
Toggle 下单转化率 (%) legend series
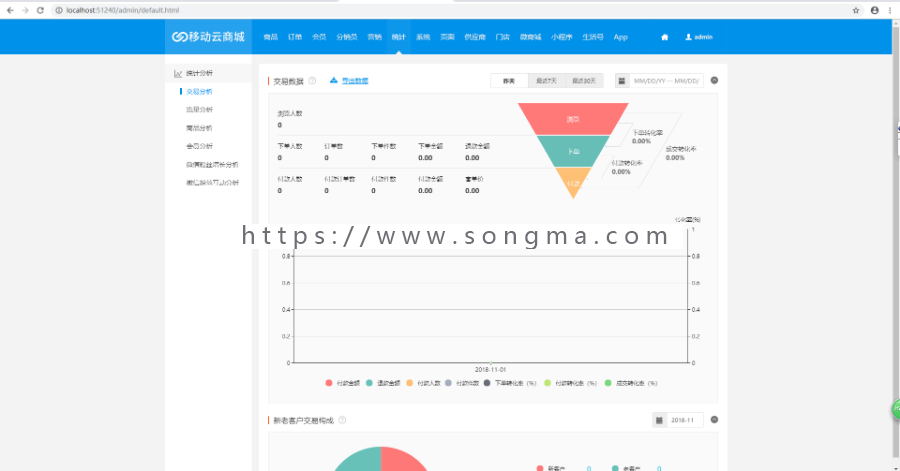tap(510, 383)
